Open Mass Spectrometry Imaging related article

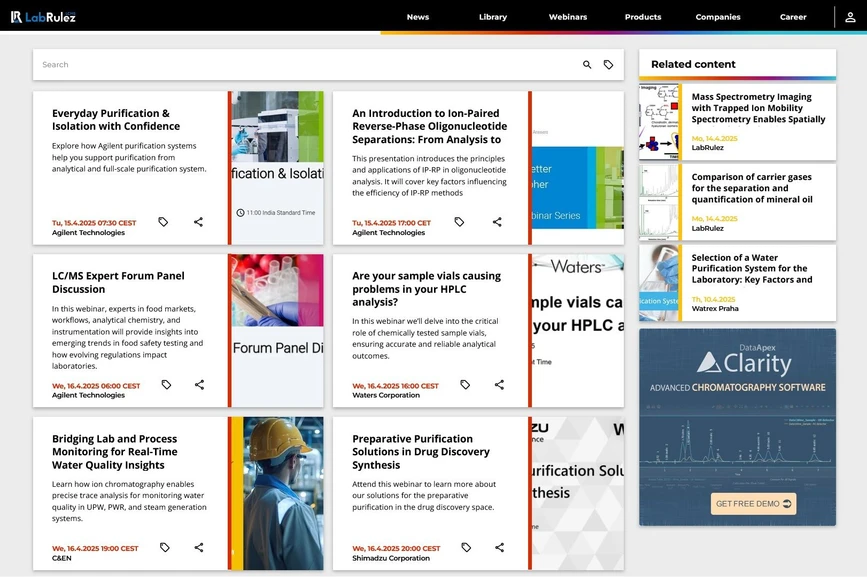(x=758, y=108)
